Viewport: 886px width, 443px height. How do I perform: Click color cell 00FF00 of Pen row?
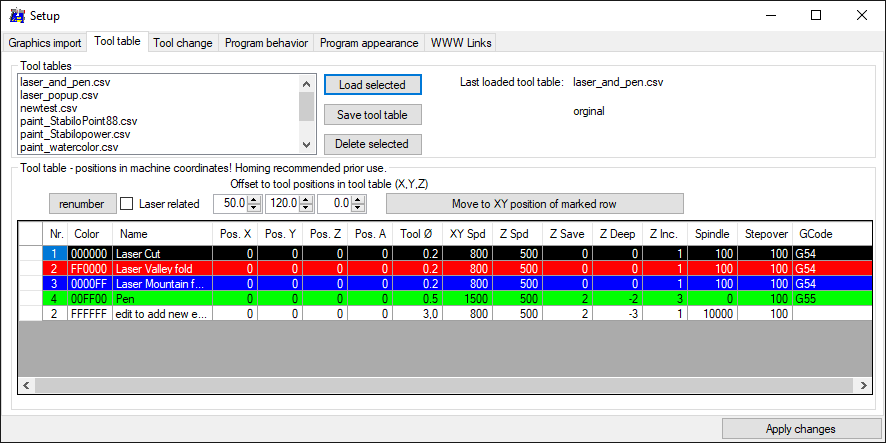click(90, 298)
